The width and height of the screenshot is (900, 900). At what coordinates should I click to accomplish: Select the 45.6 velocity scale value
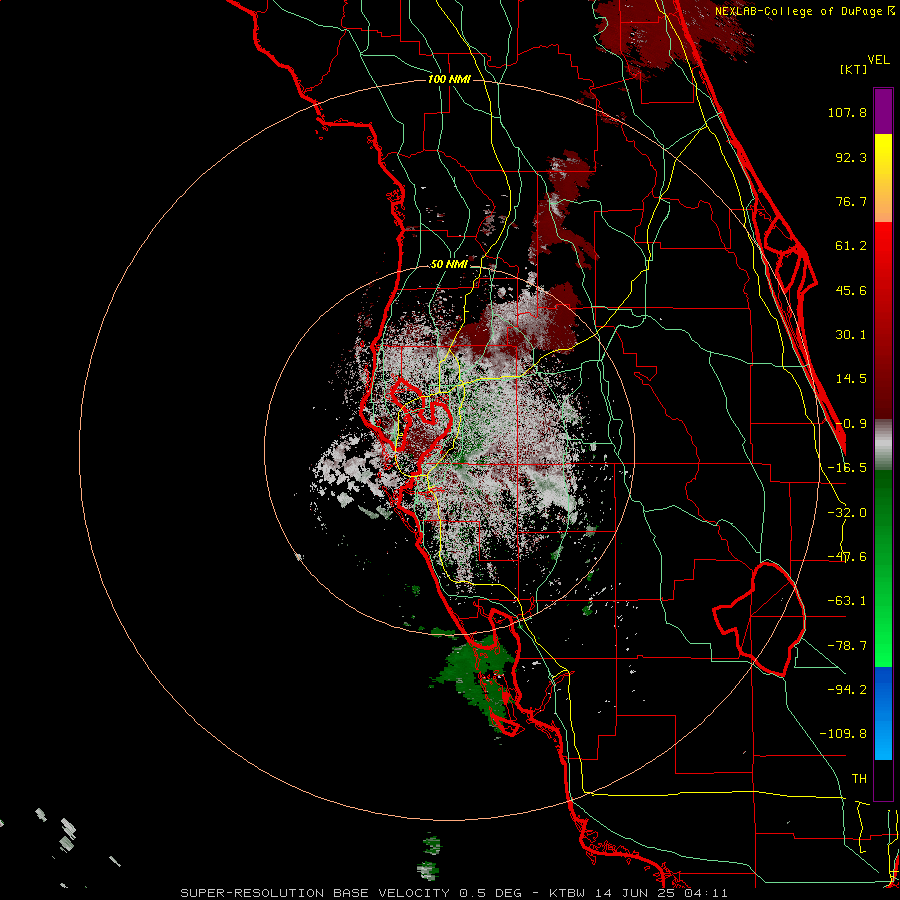click(851, 290)
